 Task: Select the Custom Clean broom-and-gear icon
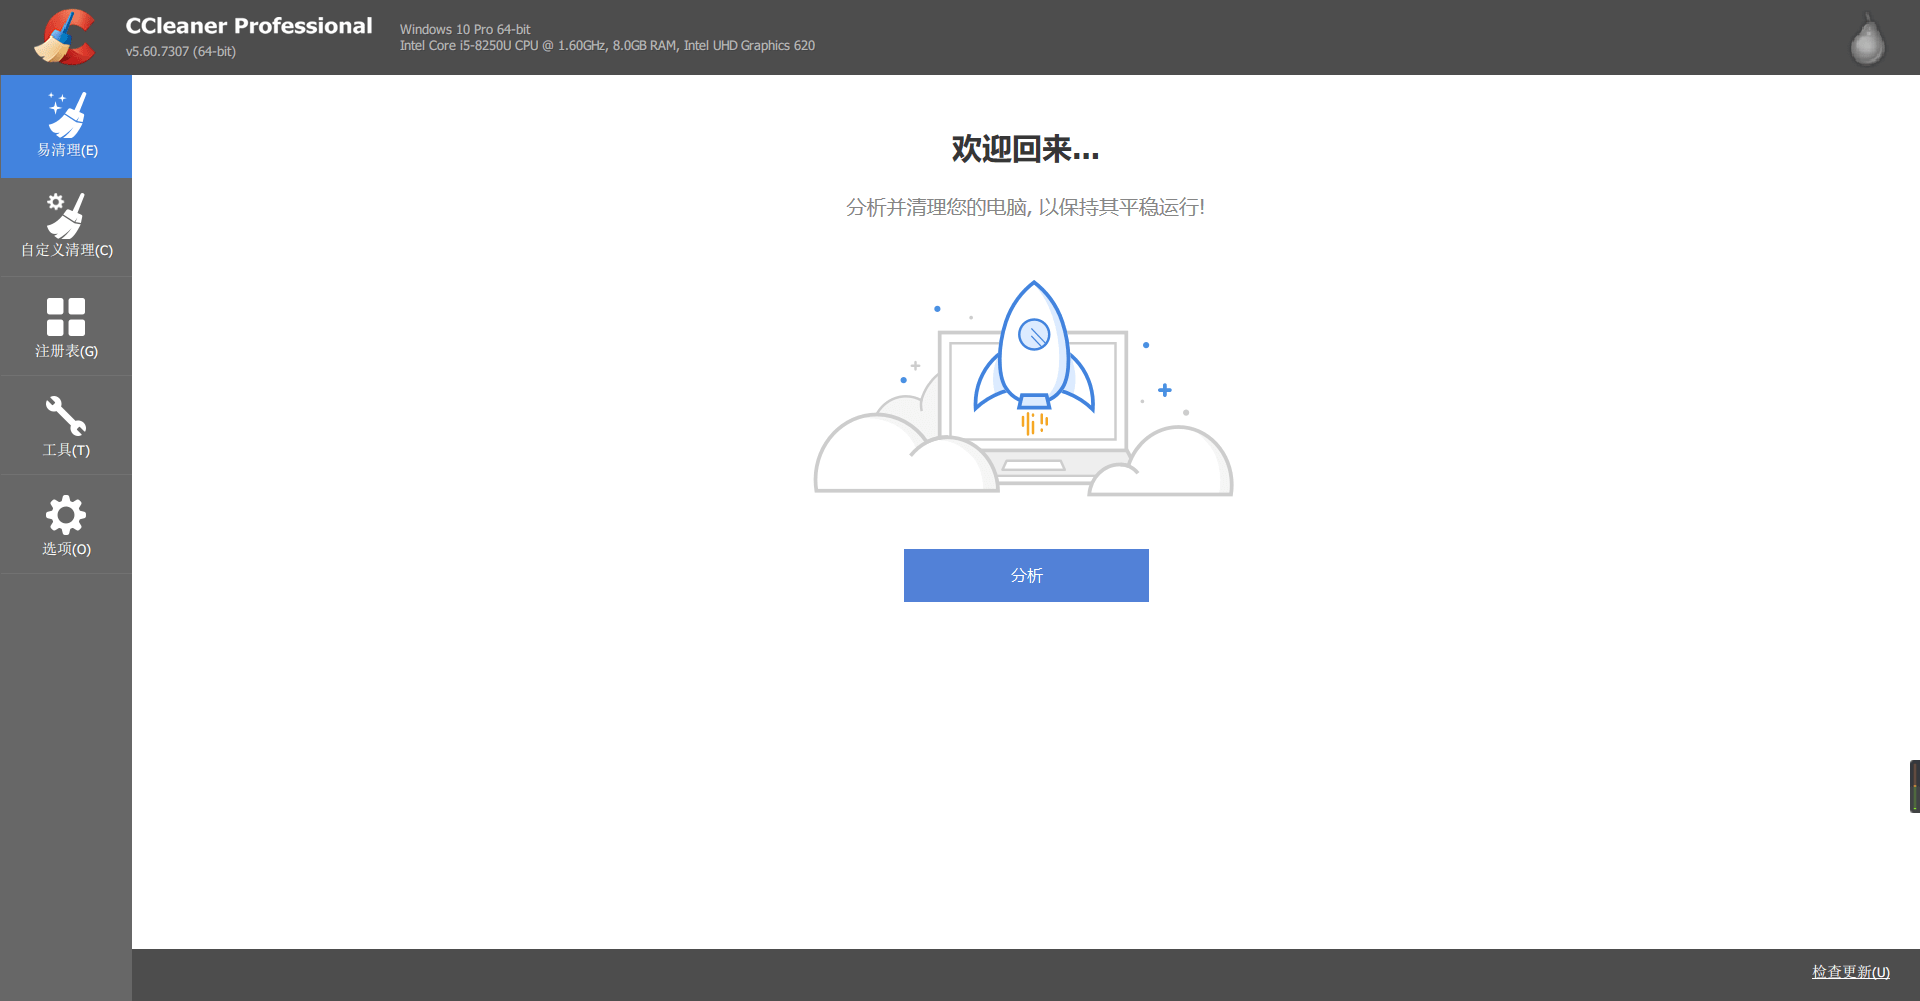(x=66, y=215)
